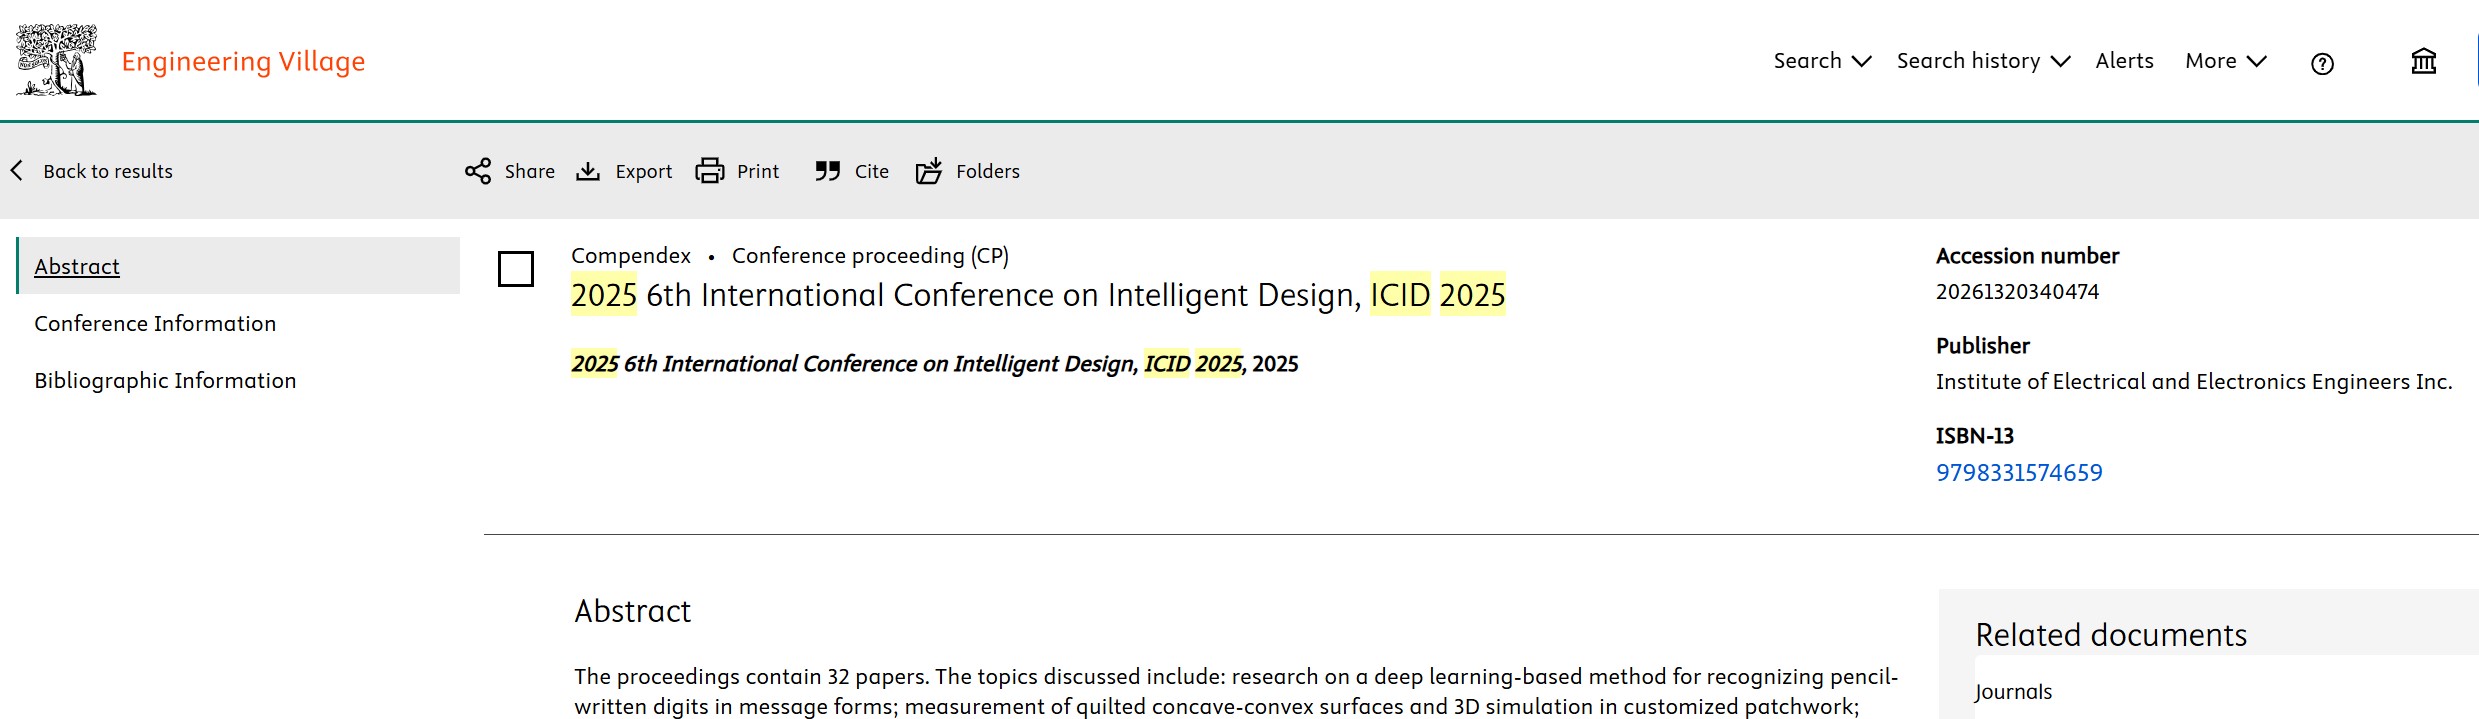Click Journals under Related documents

point(2013,692)
